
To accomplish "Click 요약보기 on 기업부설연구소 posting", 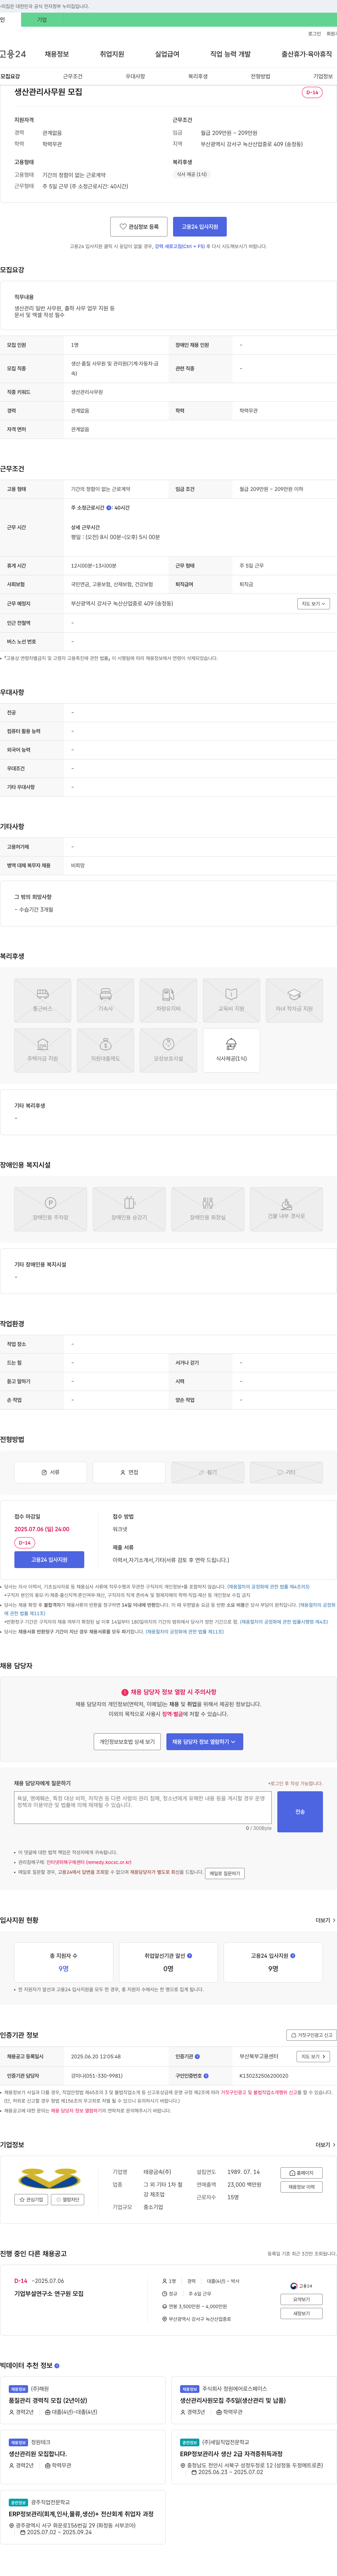I will pyautogui.click(x=301, y=2299).
